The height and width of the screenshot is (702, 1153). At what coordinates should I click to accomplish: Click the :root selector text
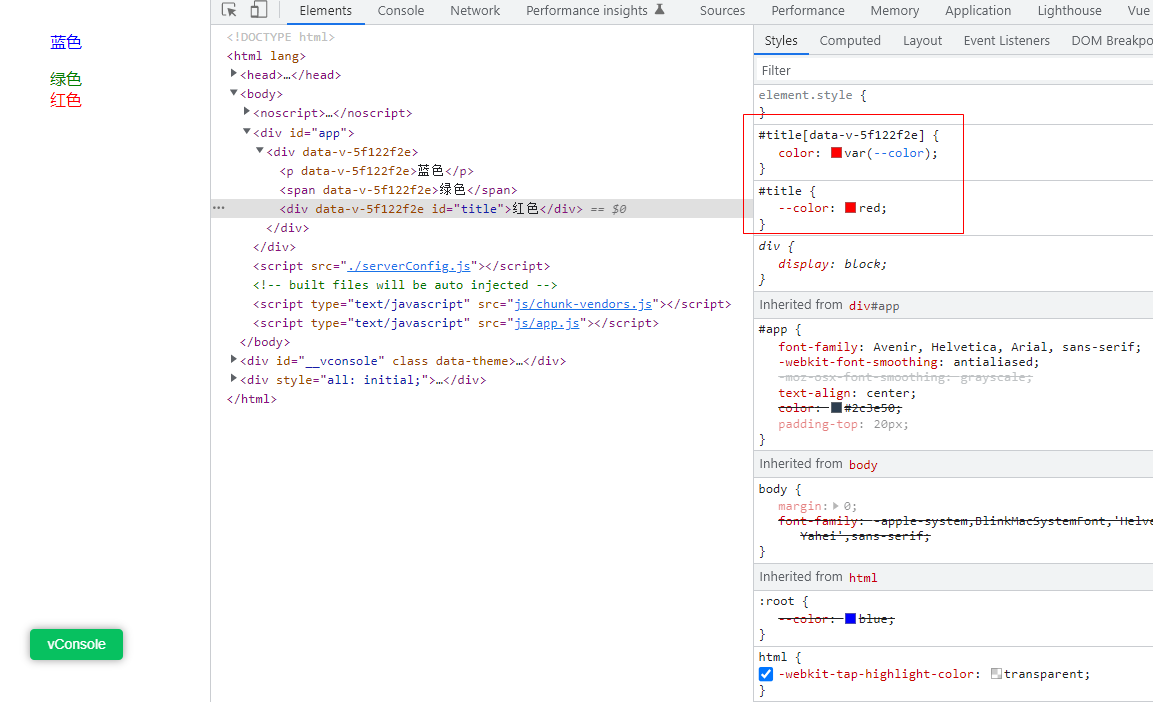[x=776, y=601]
